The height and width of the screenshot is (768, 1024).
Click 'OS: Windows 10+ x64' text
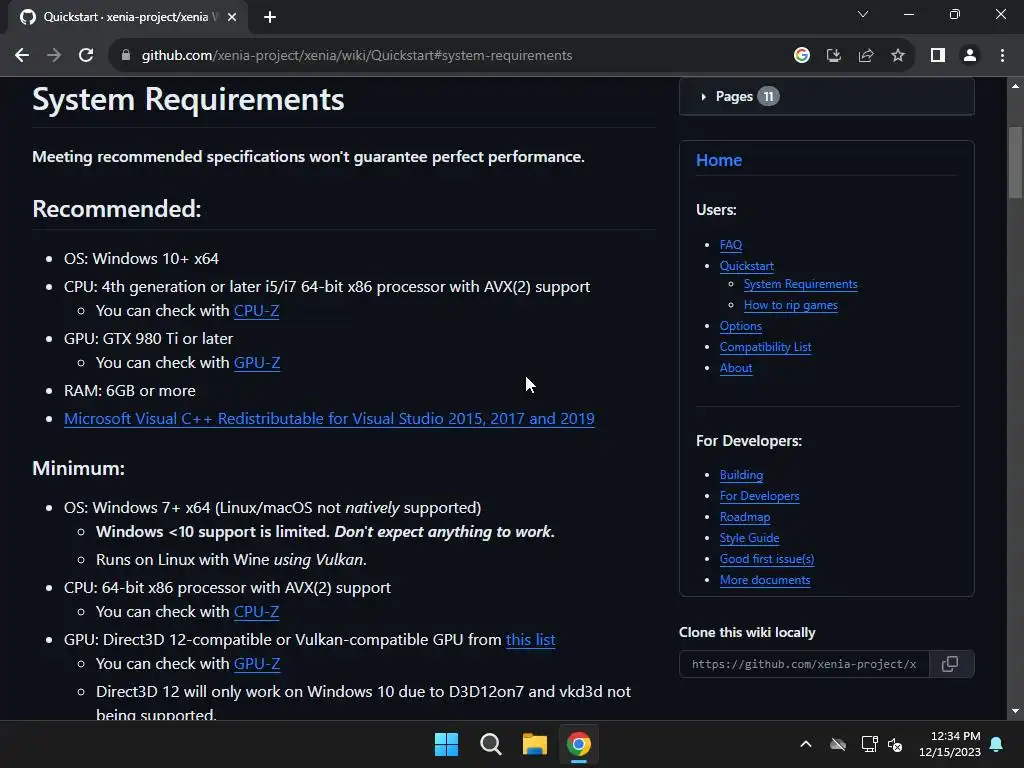(x=141, y=259)
